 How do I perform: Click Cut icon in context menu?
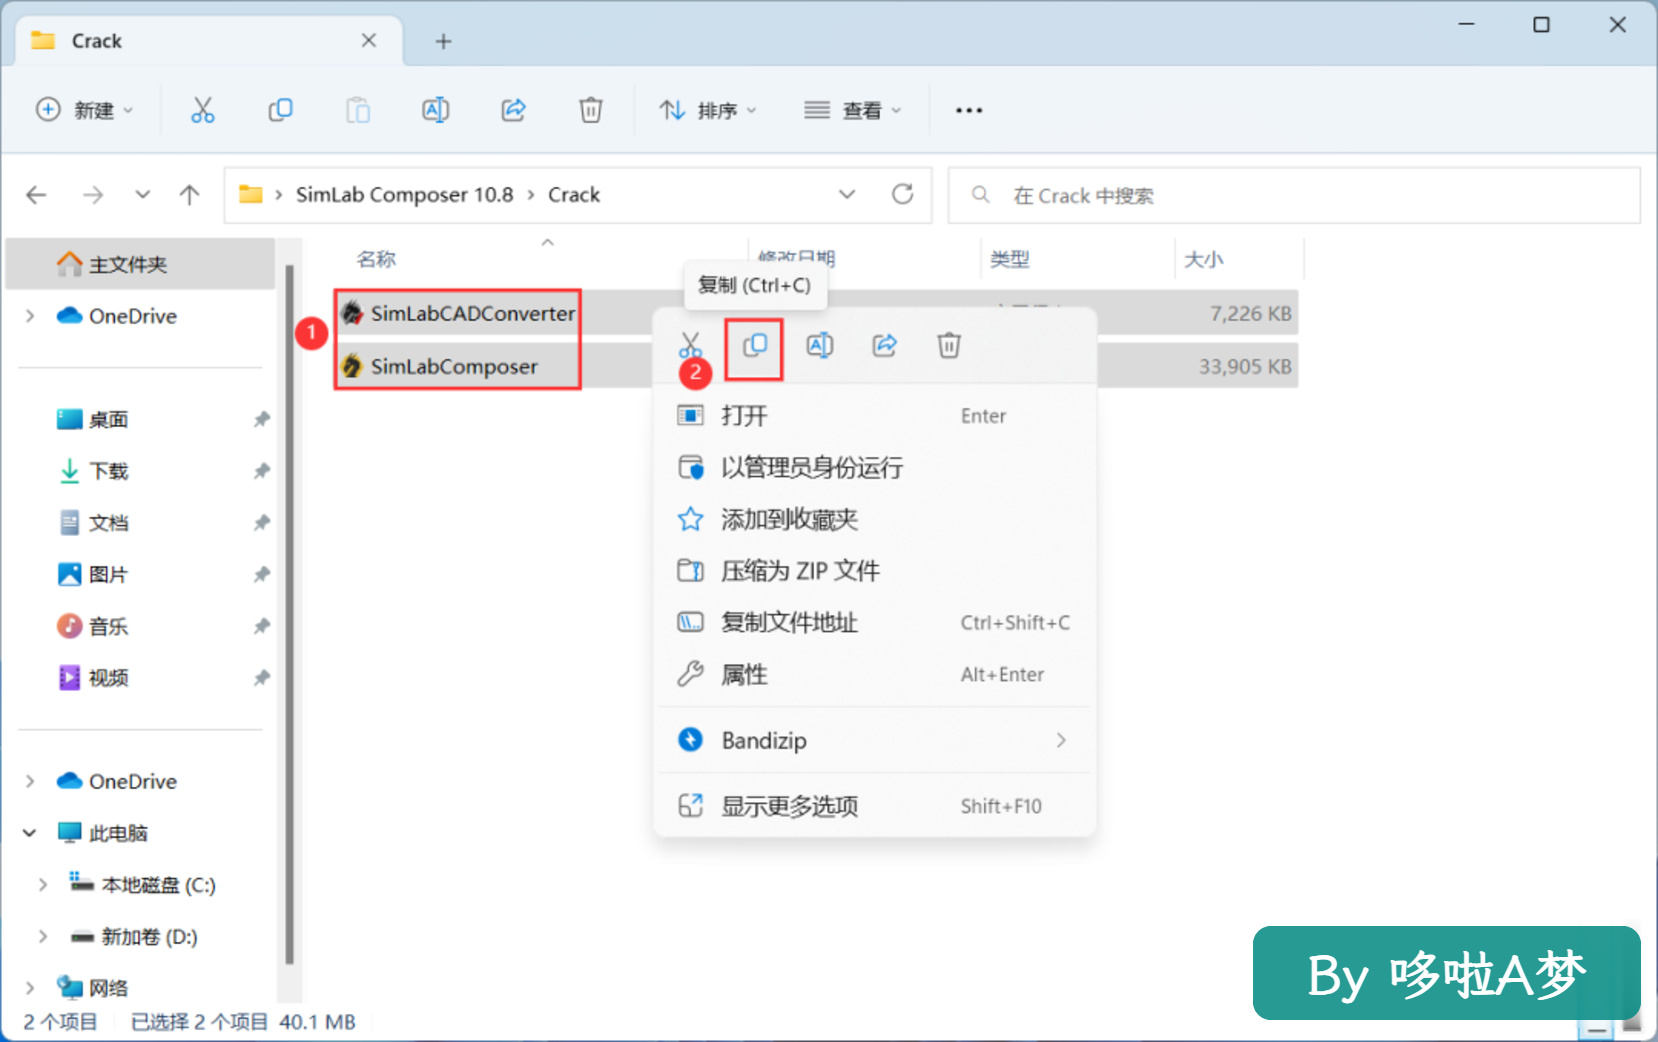690,347
